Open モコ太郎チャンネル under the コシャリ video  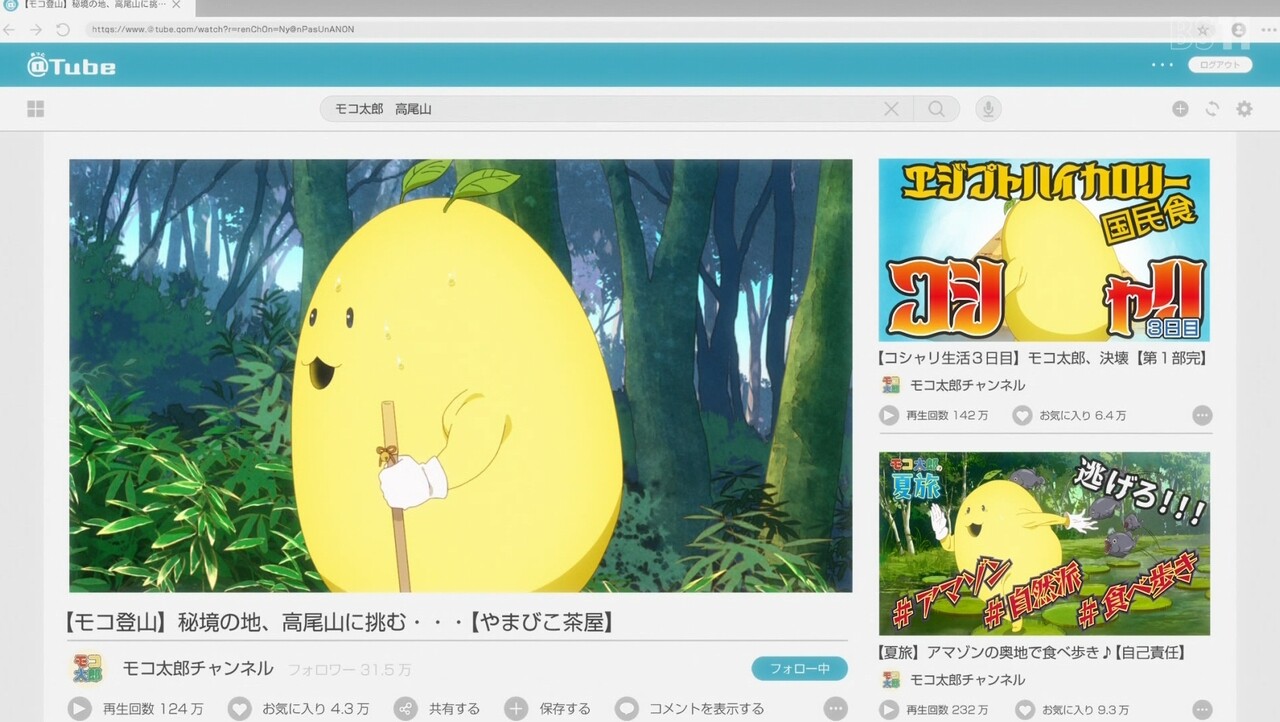point(967,385)
